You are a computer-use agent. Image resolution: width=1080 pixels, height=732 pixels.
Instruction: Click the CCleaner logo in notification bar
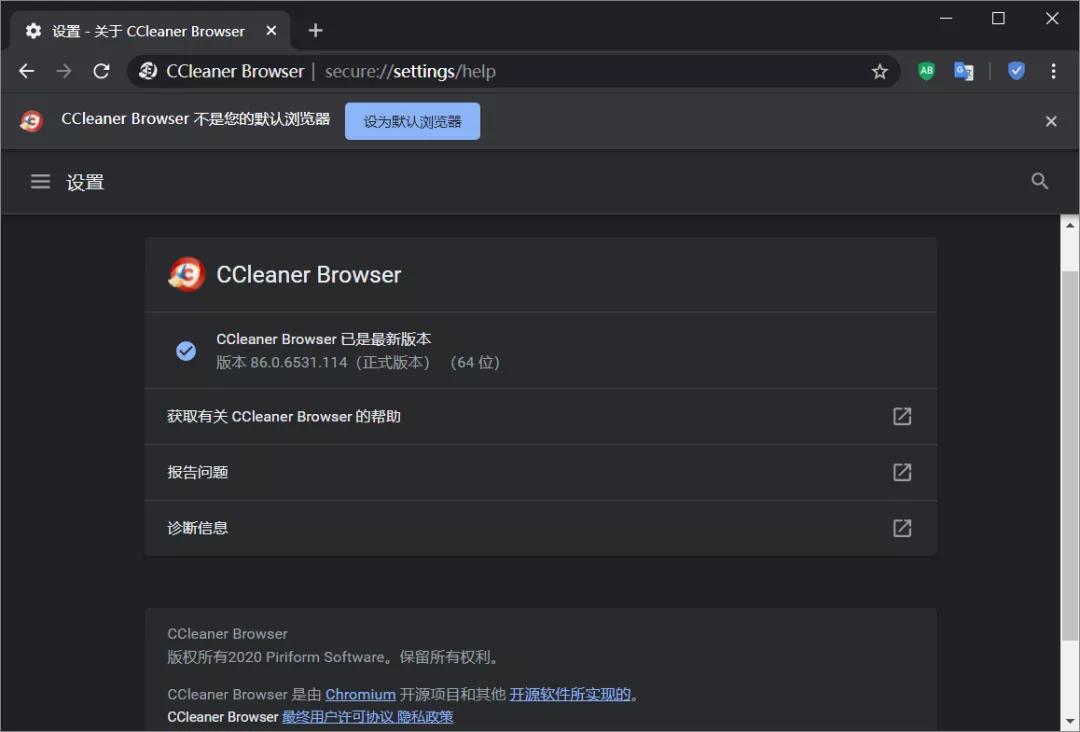(31, 121)
